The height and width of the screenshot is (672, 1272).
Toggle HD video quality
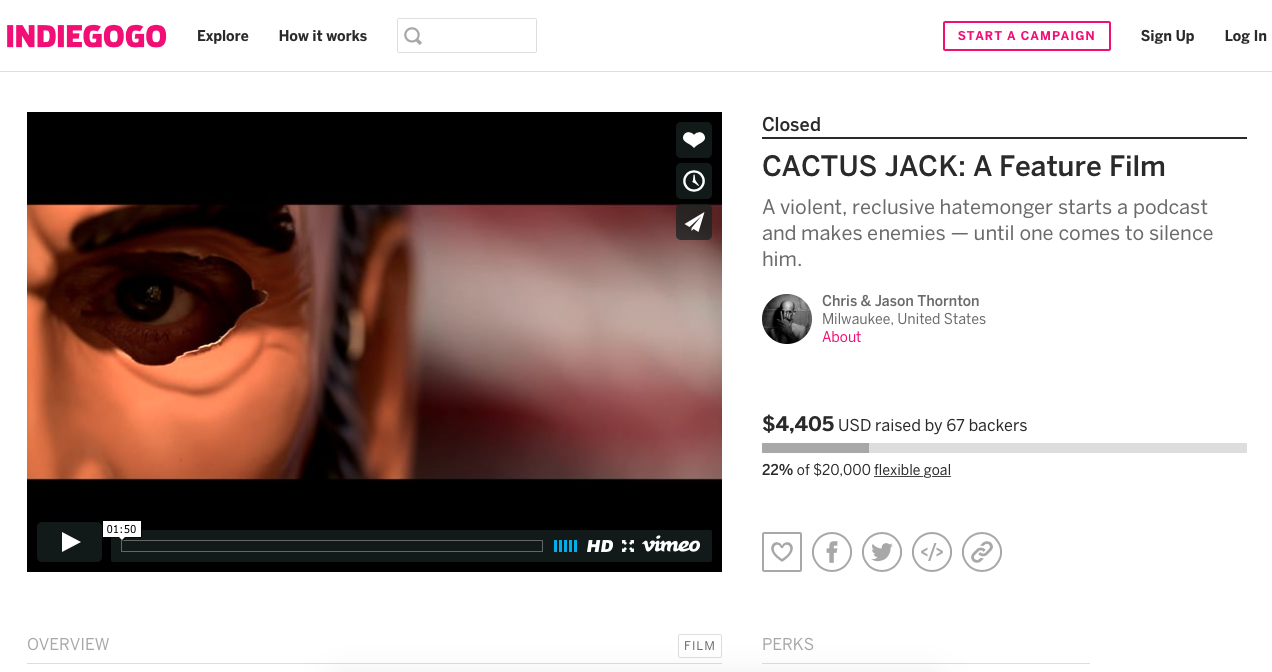point(599,546)
